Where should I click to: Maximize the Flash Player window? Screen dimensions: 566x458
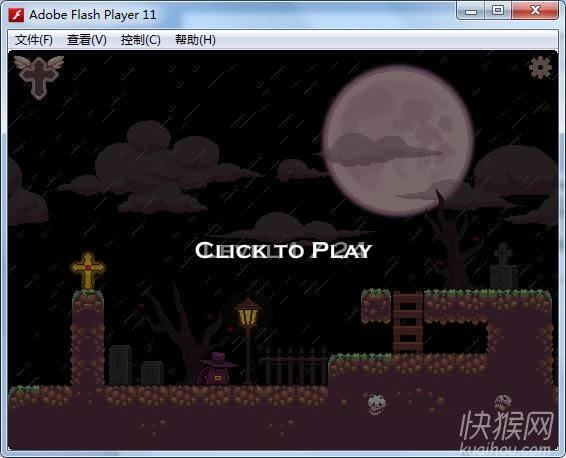498,10
